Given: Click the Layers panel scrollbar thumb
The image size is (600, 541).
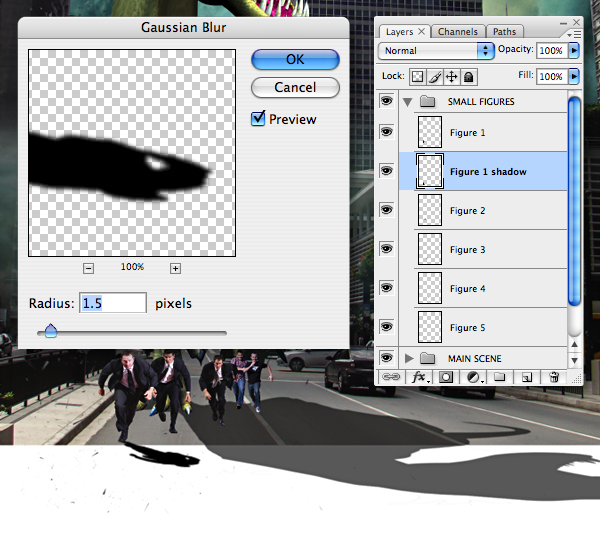Looking at the screenshot, I should pyautogui.click(x=574, y=201).
